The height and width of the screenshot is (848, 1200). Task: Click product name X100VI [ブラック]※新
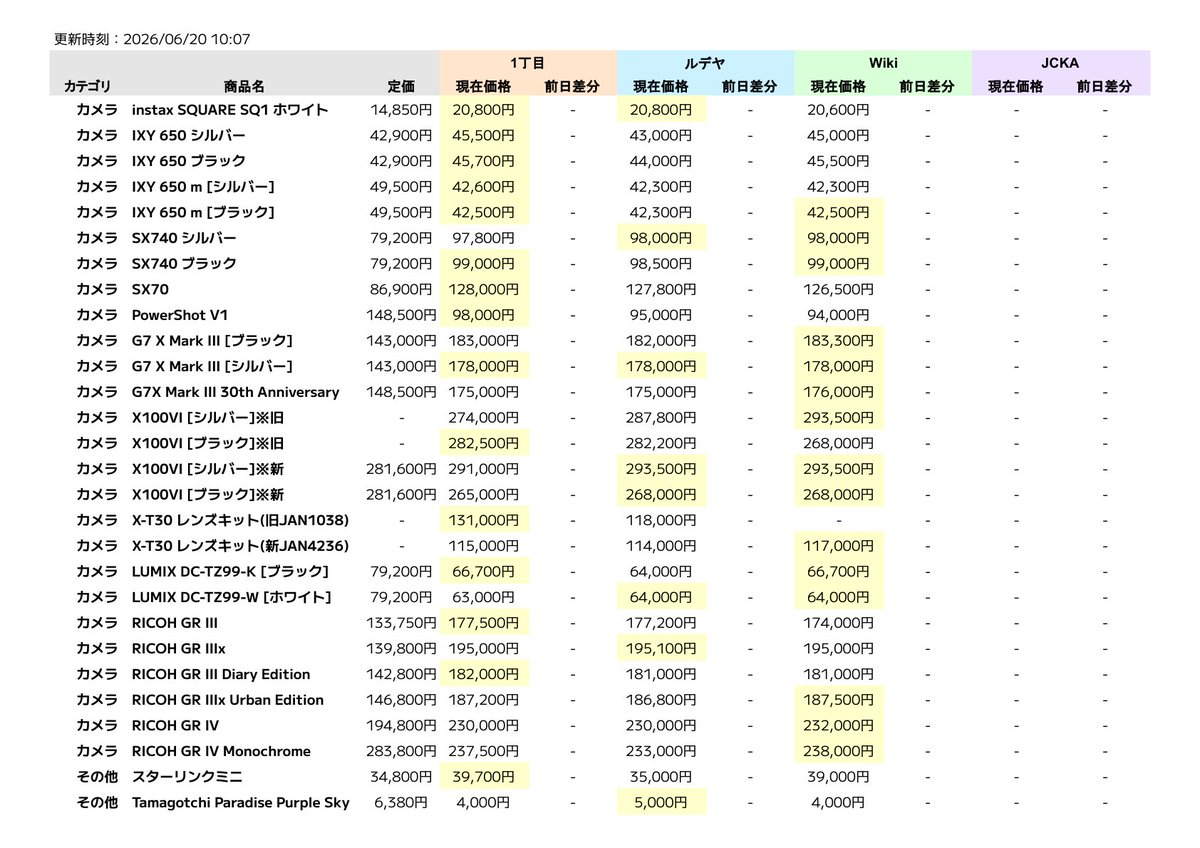[x=208, y=494]
